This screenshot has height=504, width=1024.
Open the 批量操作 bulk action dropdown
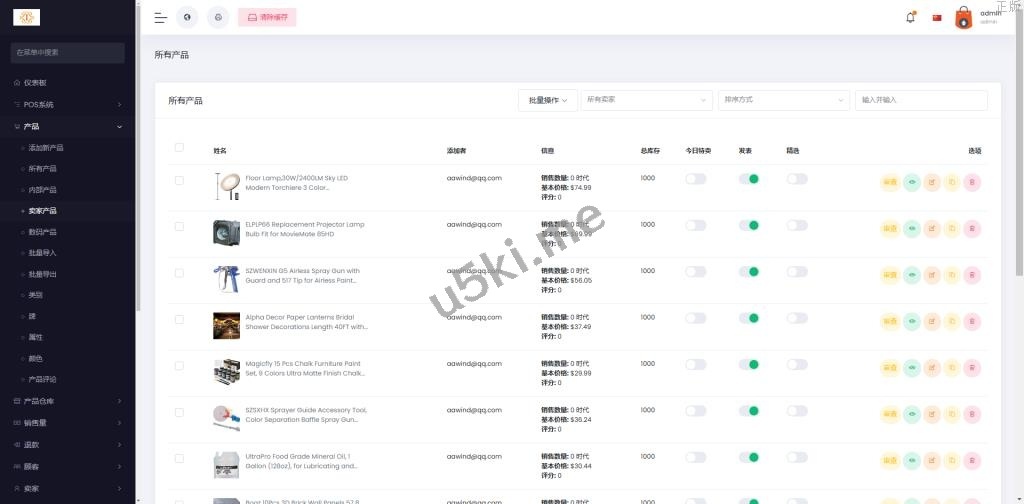pos(548,100)
